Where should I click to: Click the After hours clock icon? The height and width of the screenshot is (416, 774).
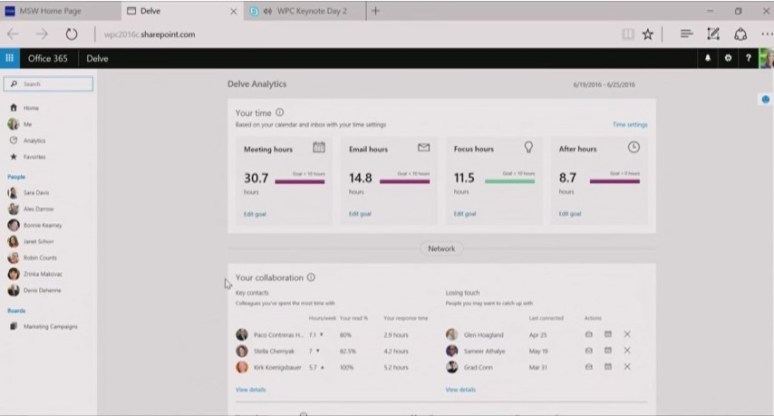(x=634, y=147)
